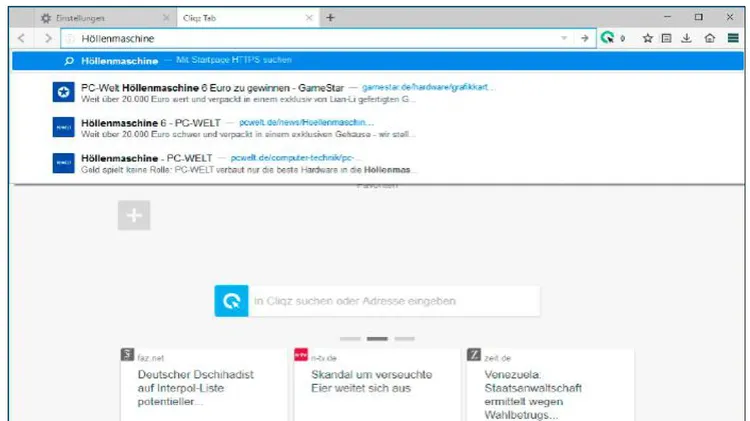This screenshot has width=750, height=421.
Task: Select the middle news page indicator
Action: [x=377, y=339]
